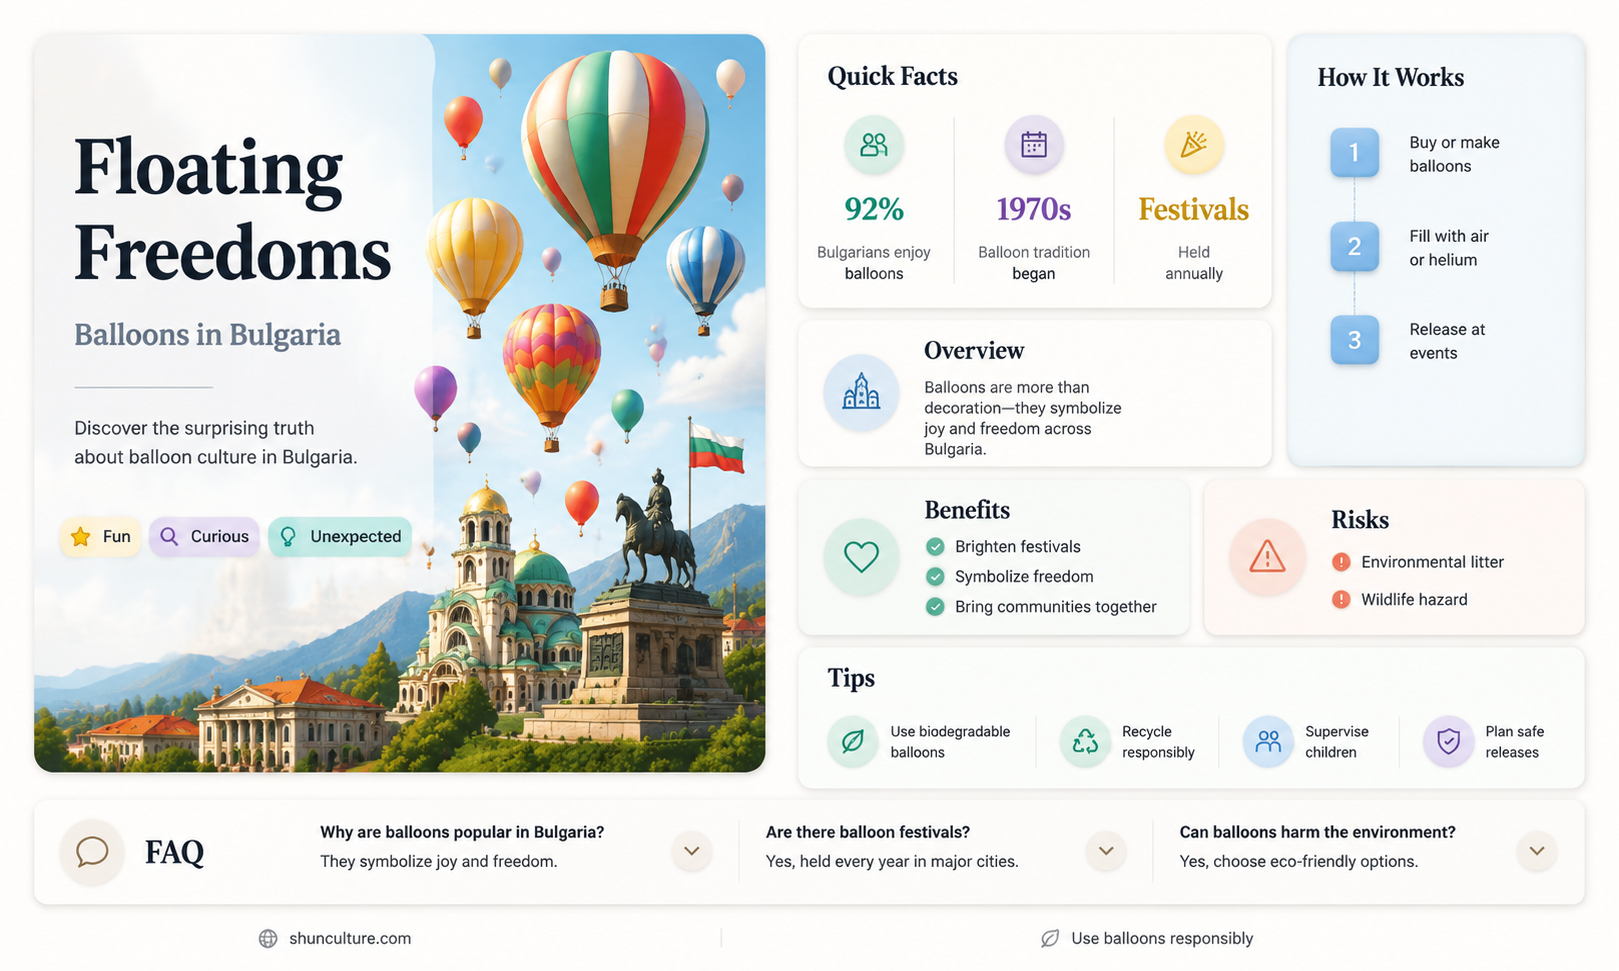1619x971 pixels.
Task: Click the Overview description paragraph
Action: (1022, 418)
